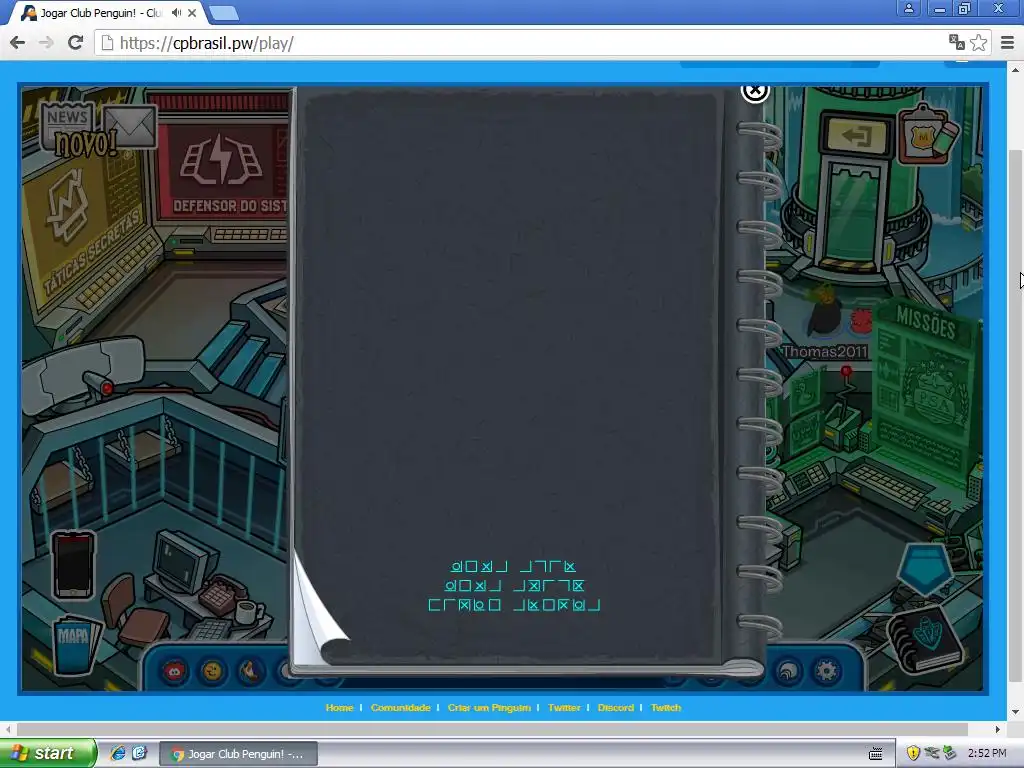Click the red puffle next to Thomas2011
The height and width of the screenshot is (768, 1024).
(862, 321)
